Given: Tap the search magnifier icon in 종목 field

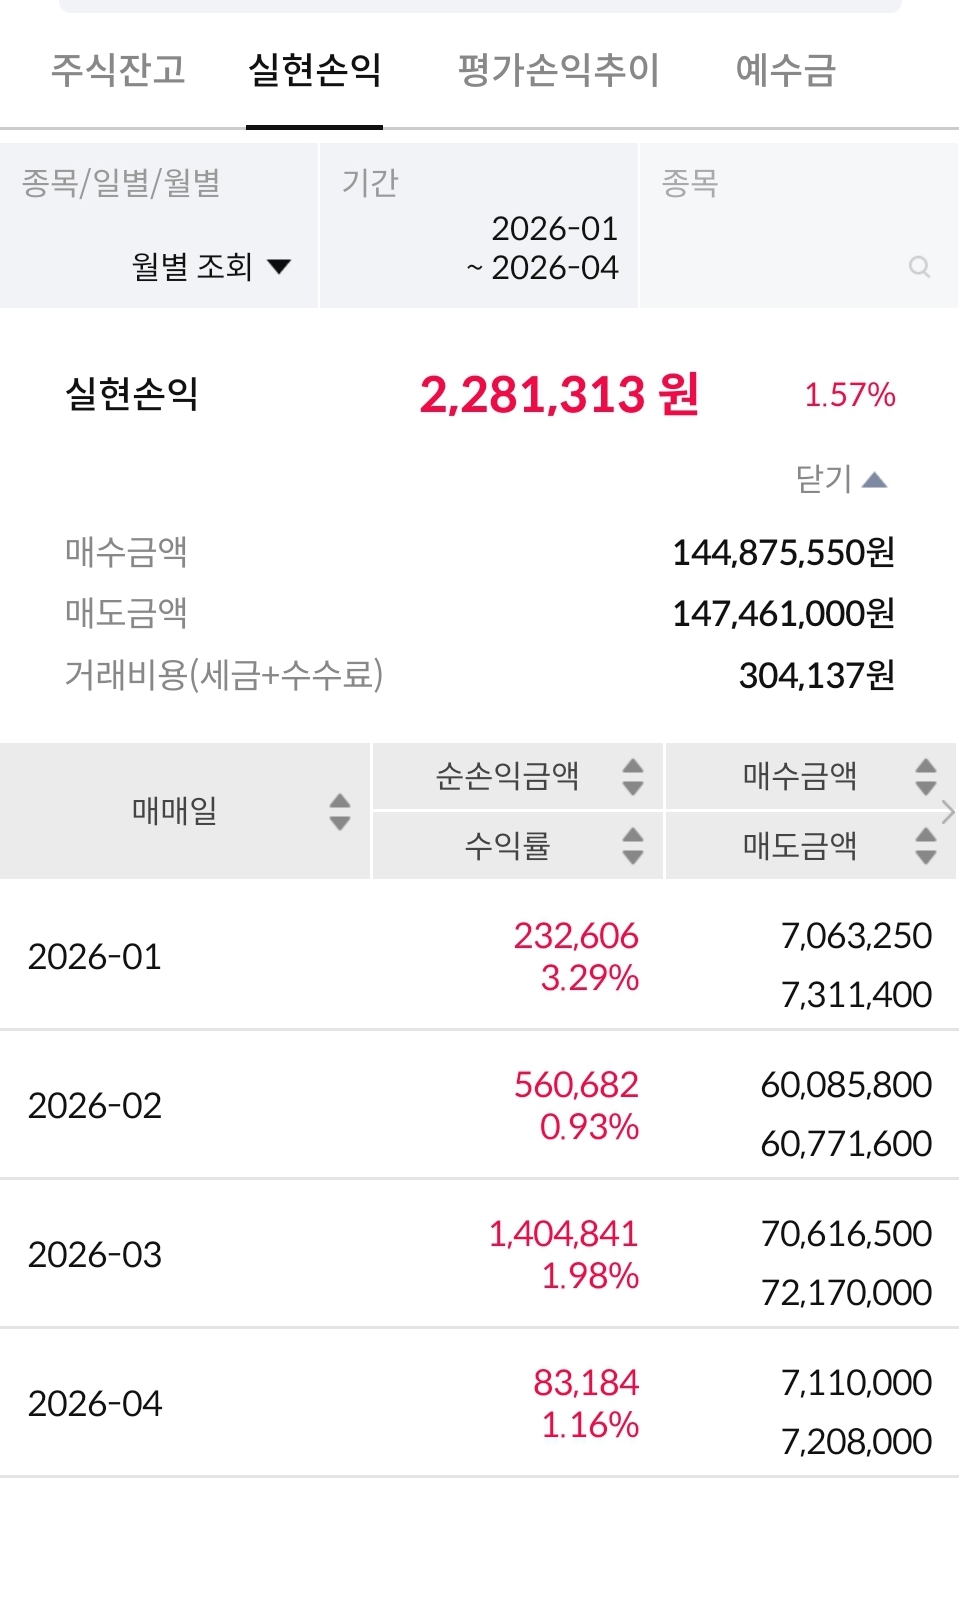Looking at the screenshot, I should pos(919,267).
